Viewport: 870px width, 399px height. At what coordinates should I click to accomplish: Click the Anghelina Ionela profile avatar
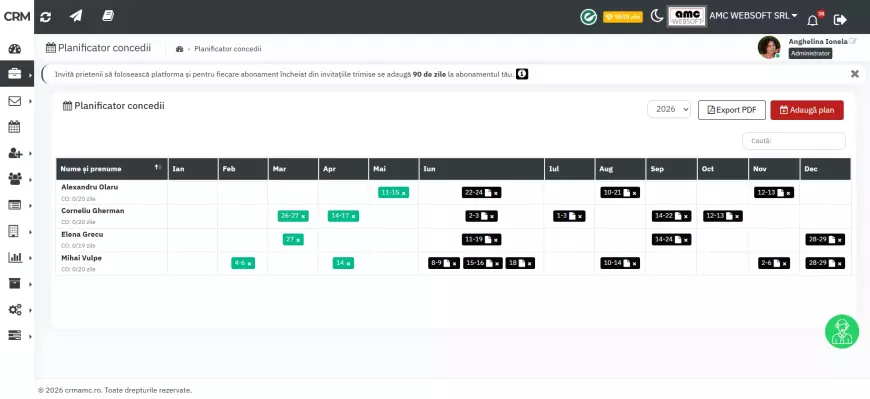(769, 47)
